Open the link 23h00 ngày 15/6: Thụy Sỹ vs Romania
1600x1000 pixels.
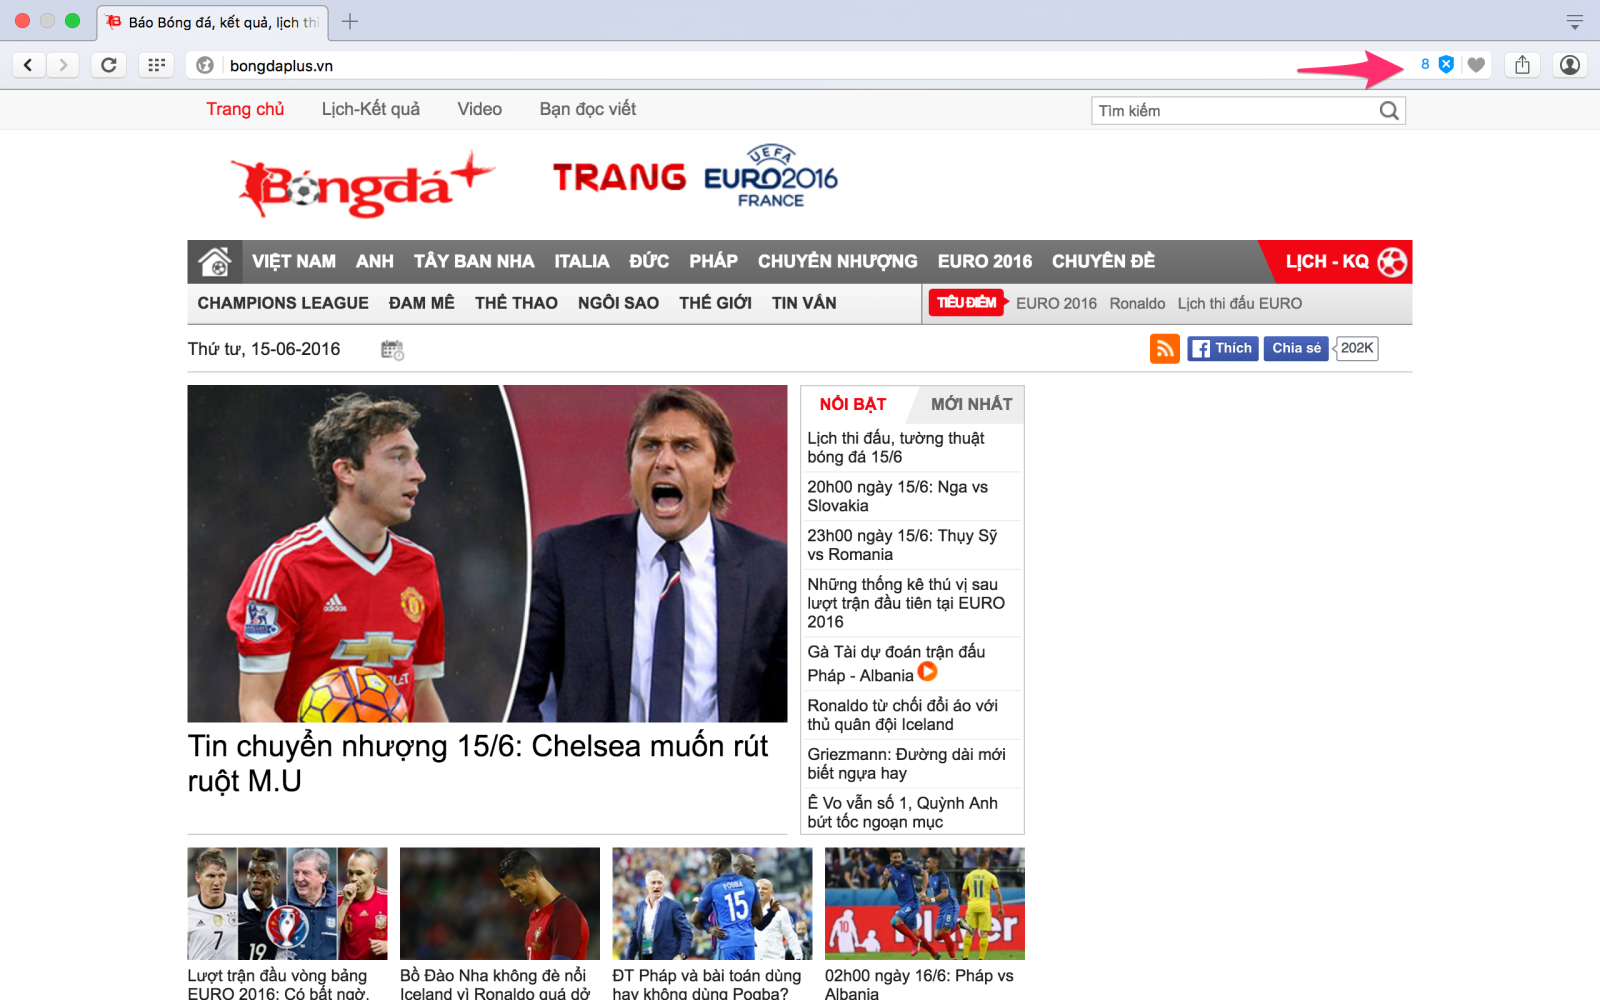click(902, 545)
